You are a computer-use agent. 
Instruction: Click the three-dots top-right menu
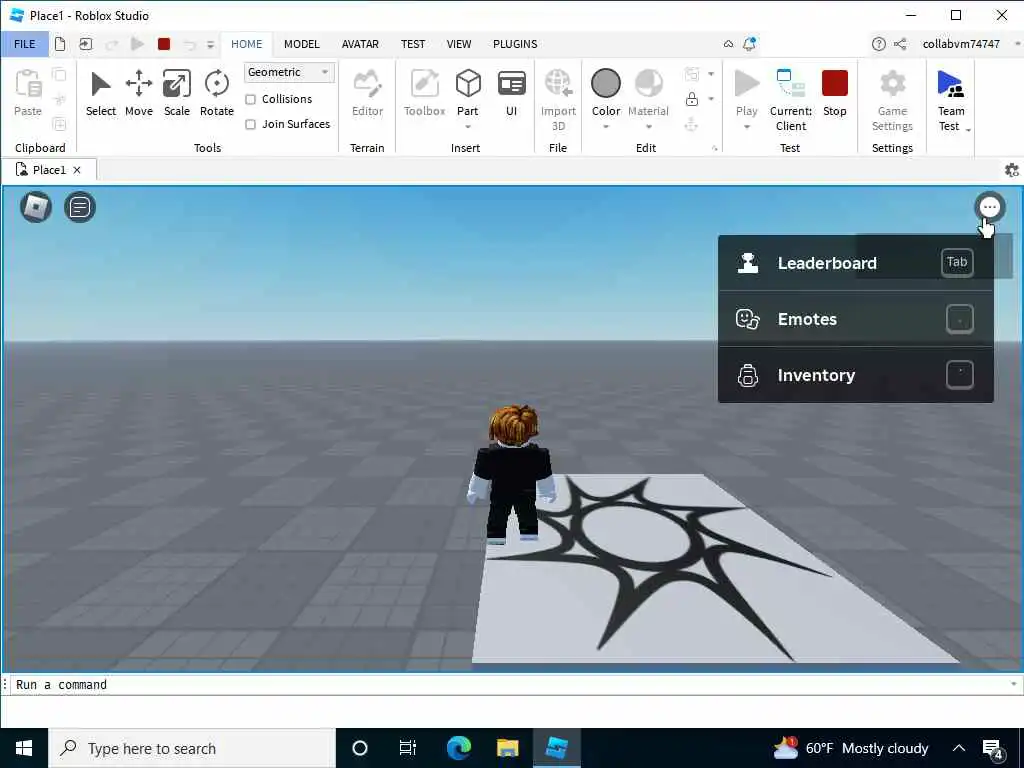tap(989, 208)
